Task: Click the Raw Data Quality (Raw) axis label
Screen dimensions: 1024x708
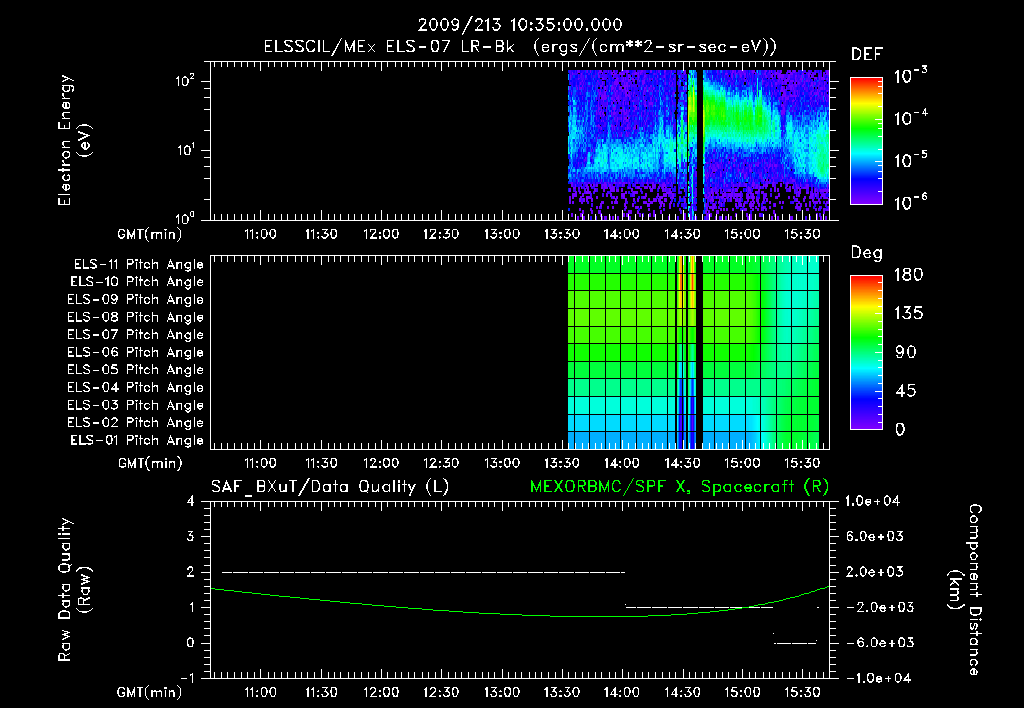Action: (74, 590)
